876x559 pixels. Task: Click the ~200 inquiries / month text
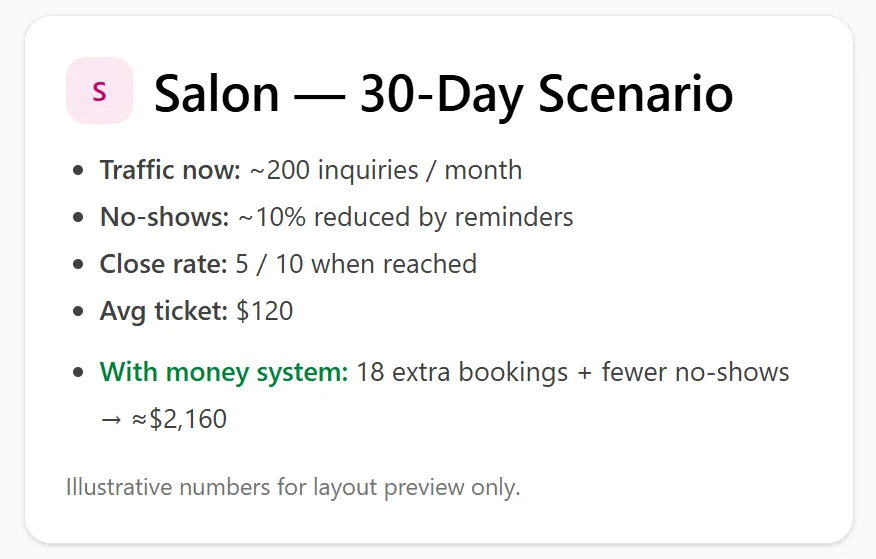(x=386, y=170)
